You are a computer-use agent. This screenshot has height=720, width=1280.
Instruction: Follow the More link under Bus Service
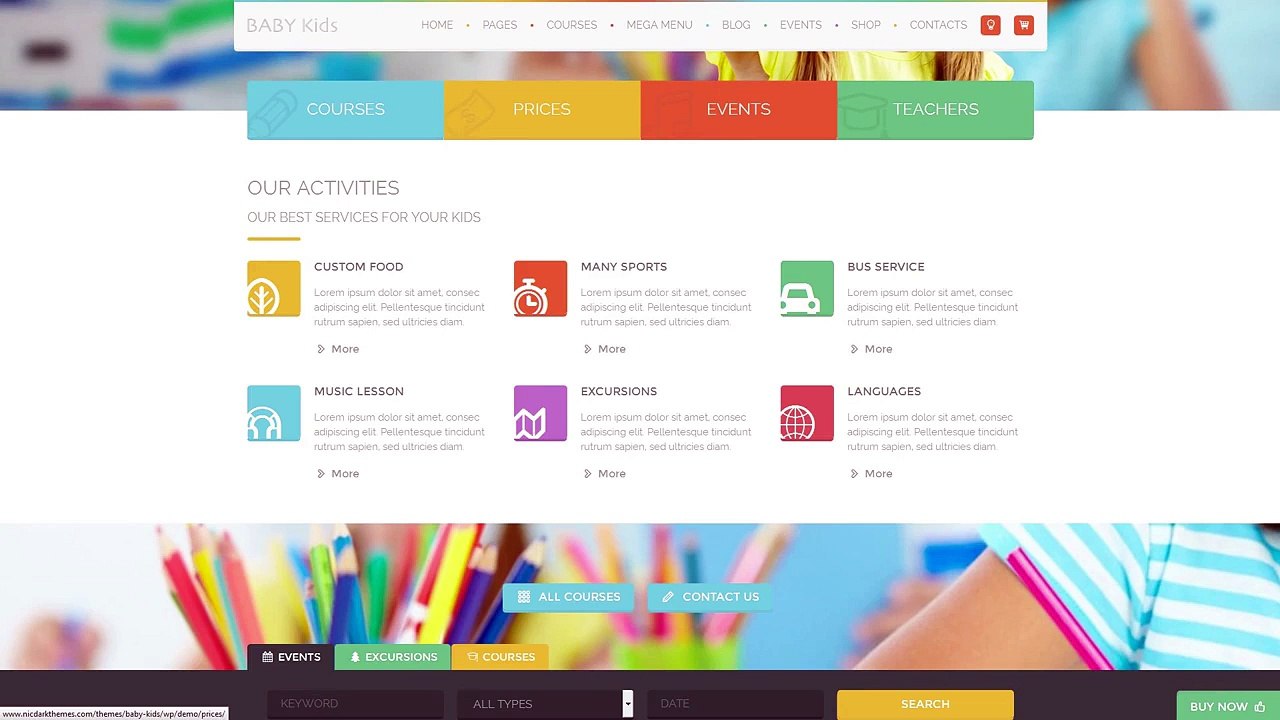click(x=871, y=349)
